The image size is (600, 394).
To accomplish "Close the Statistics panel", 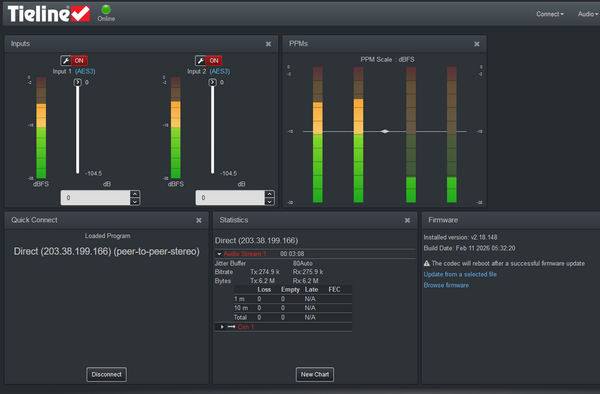I will 407,220.
